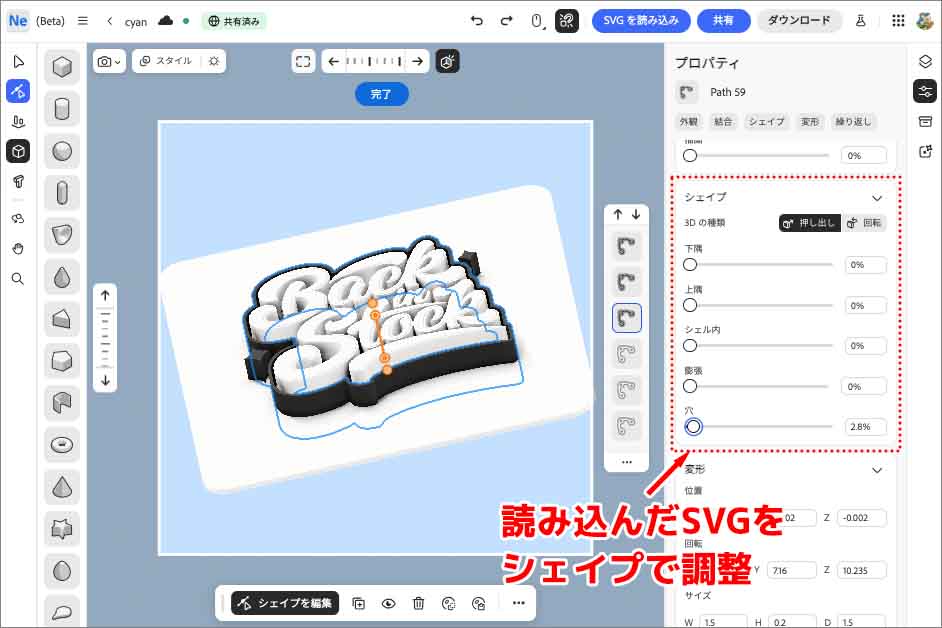Click the シェイプを編集 button

coord(285,603)
